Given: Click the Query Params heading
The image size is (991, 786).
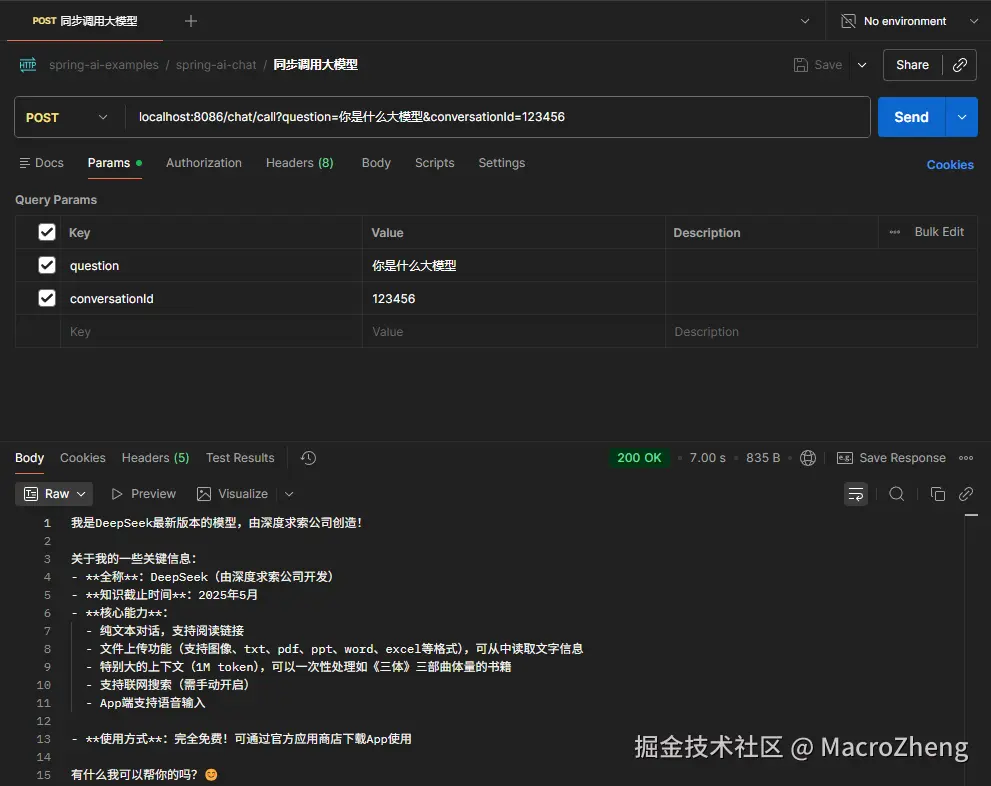Looking at the screenshot, I should [56, 200].
